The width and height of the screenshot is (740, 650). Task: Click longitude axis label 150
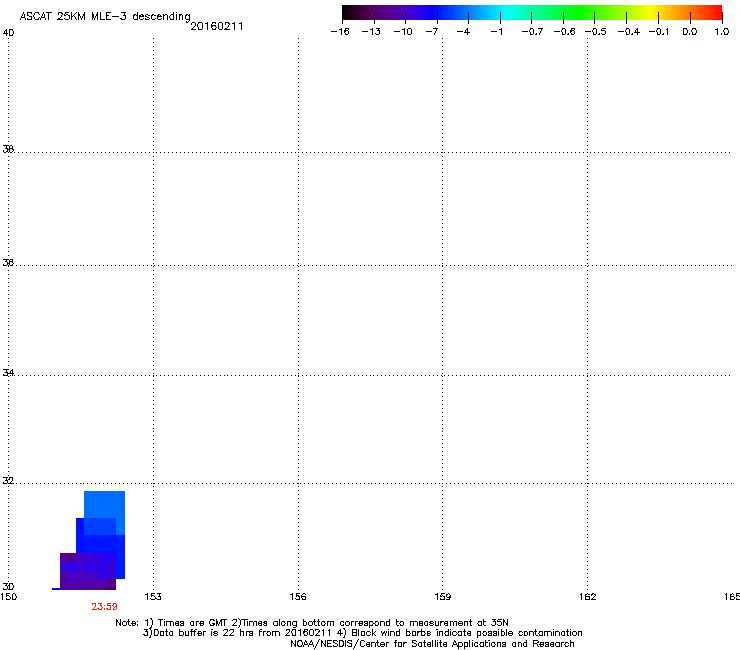[8, 597]
